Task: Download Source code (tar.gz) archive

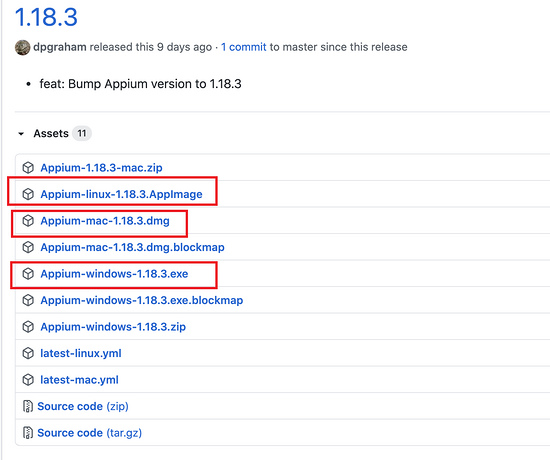Action: [x=89, y=433]
